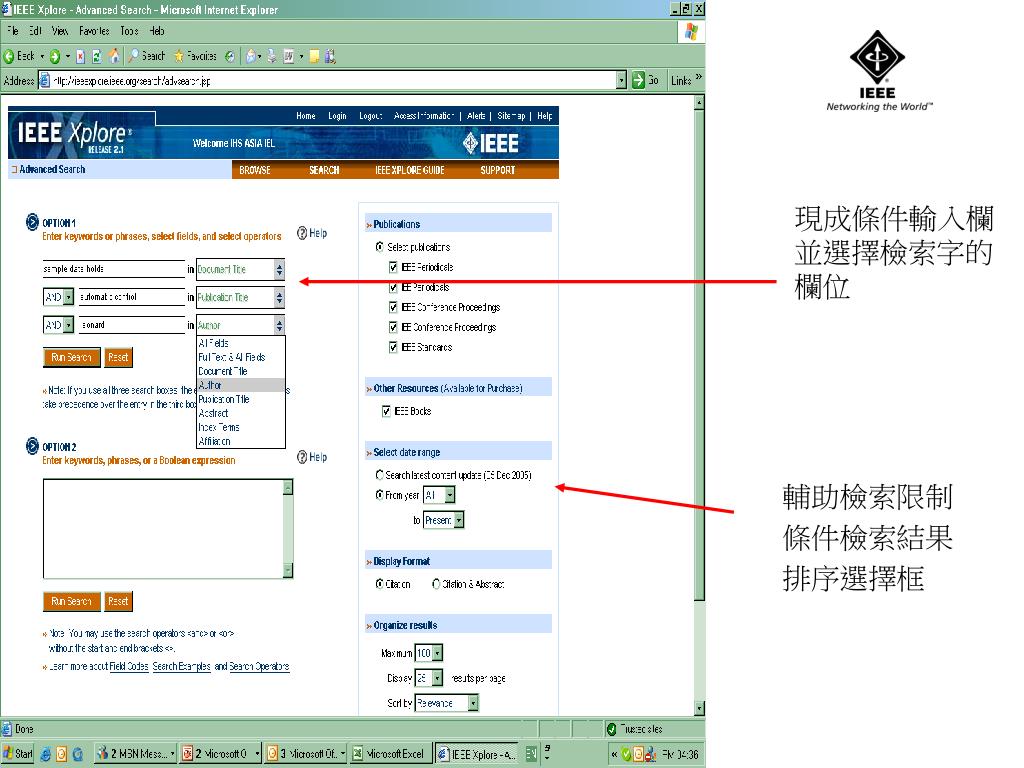Open the From year 'All' dropdown
Viewport: 1024px width, 768px height.
(x=439, y=495)
